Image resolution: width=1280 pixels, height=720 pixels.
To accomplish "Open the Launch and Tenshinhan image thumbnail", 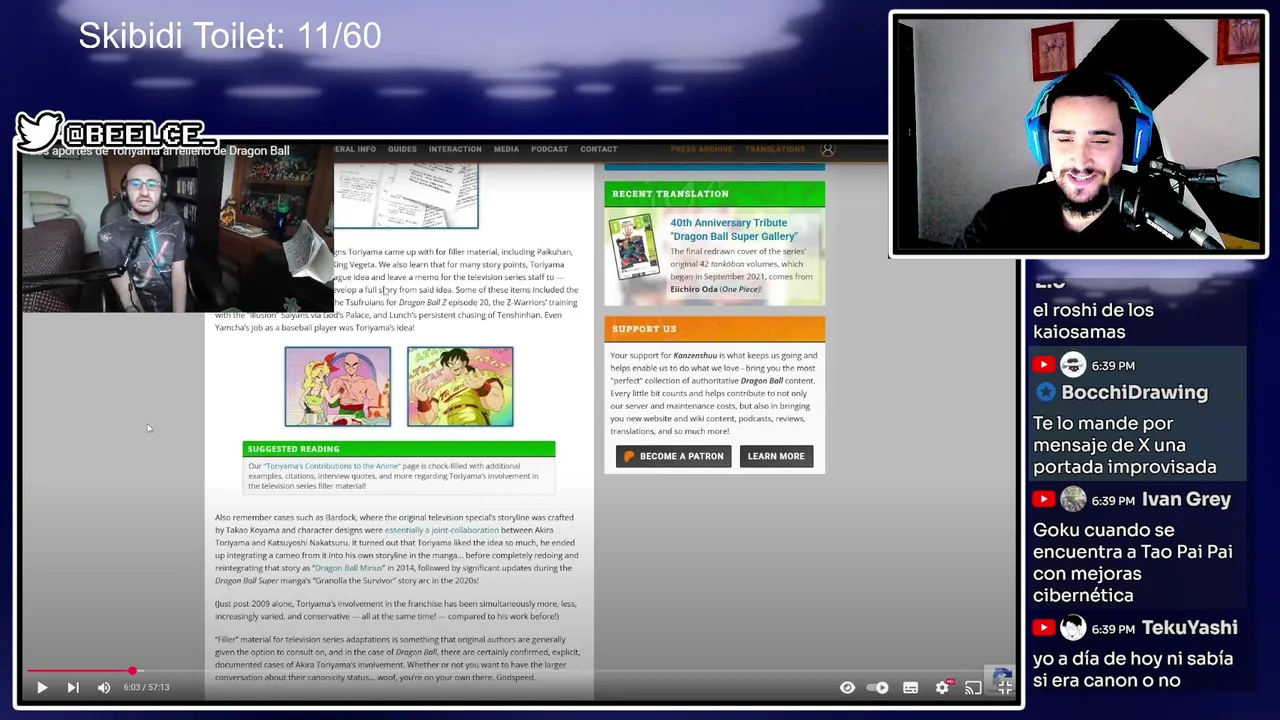I will [338, 386].
